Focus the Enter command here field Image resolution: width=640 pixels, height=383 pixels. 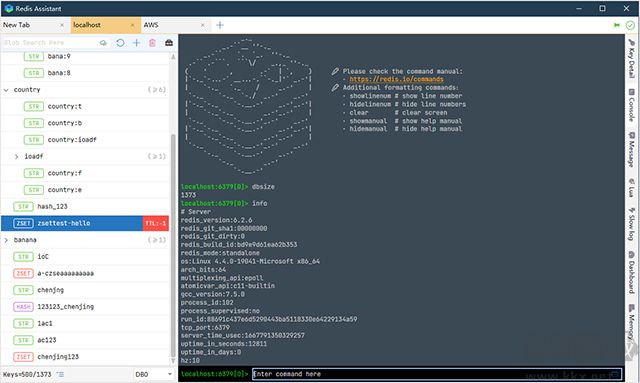point(436,374)
